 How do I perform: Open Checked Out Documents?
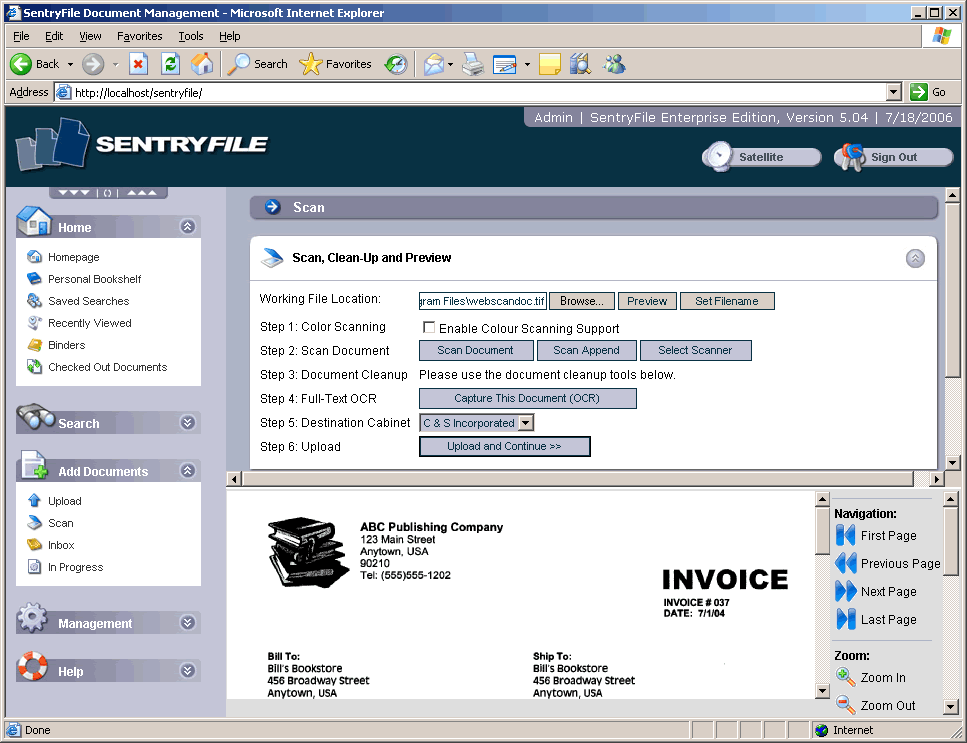[107, 367]
